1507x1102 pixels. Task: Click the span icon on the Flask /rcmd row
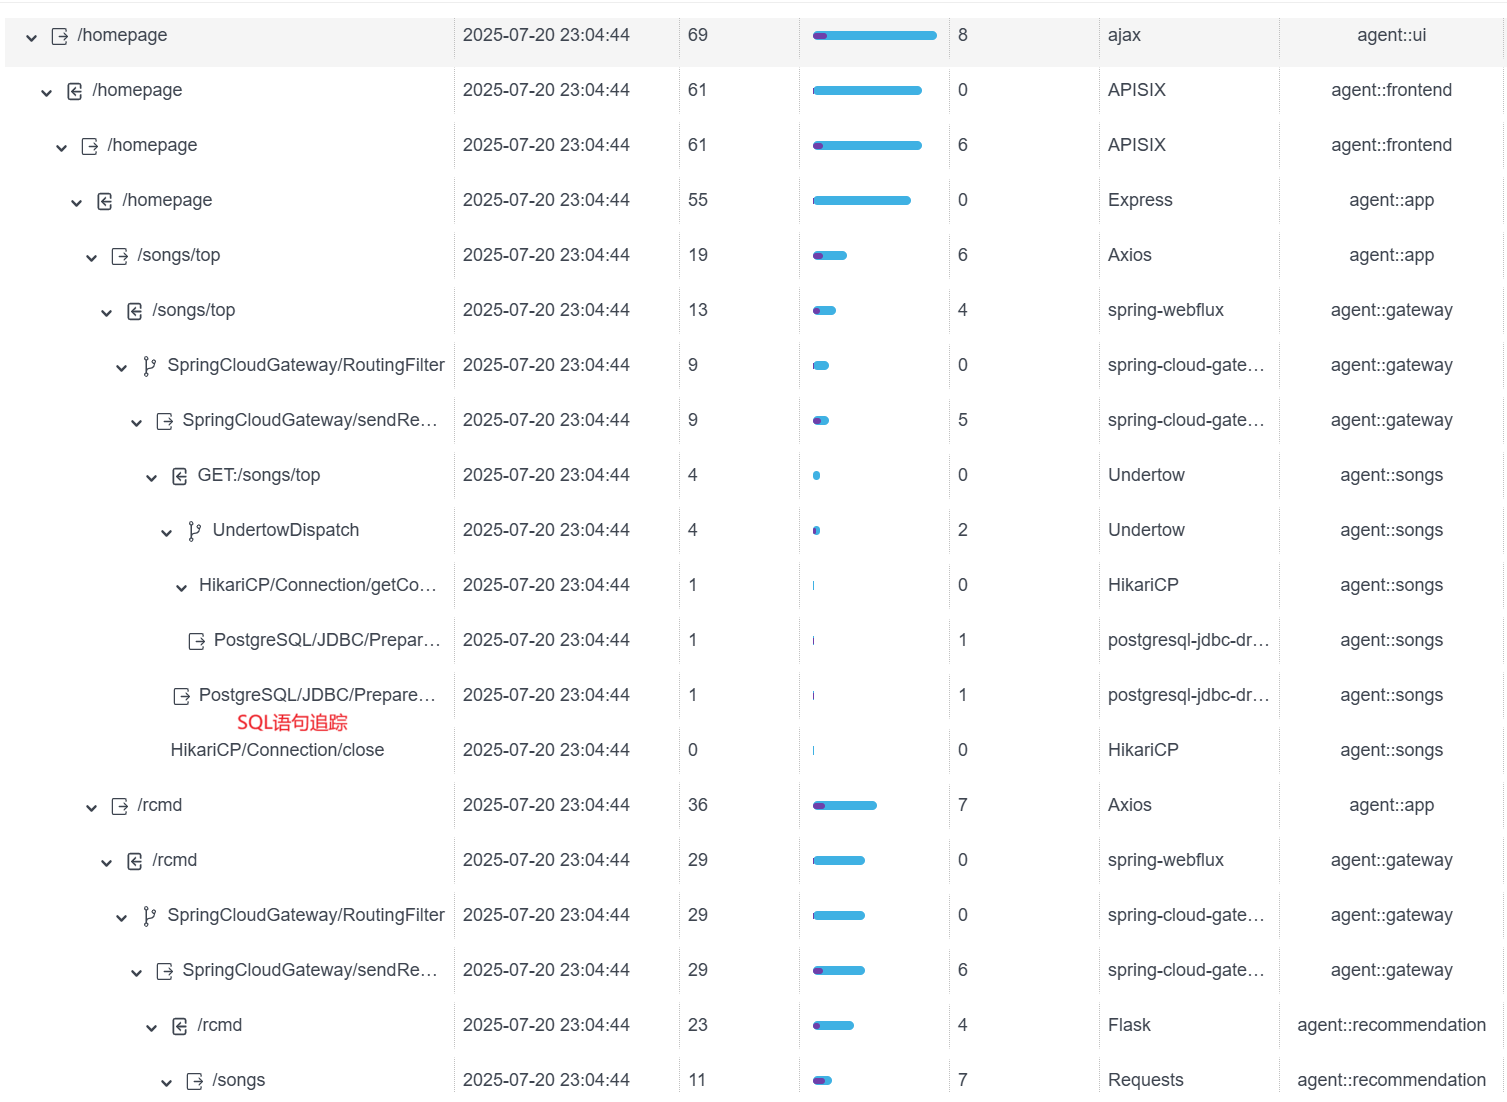click(180, 1026)
